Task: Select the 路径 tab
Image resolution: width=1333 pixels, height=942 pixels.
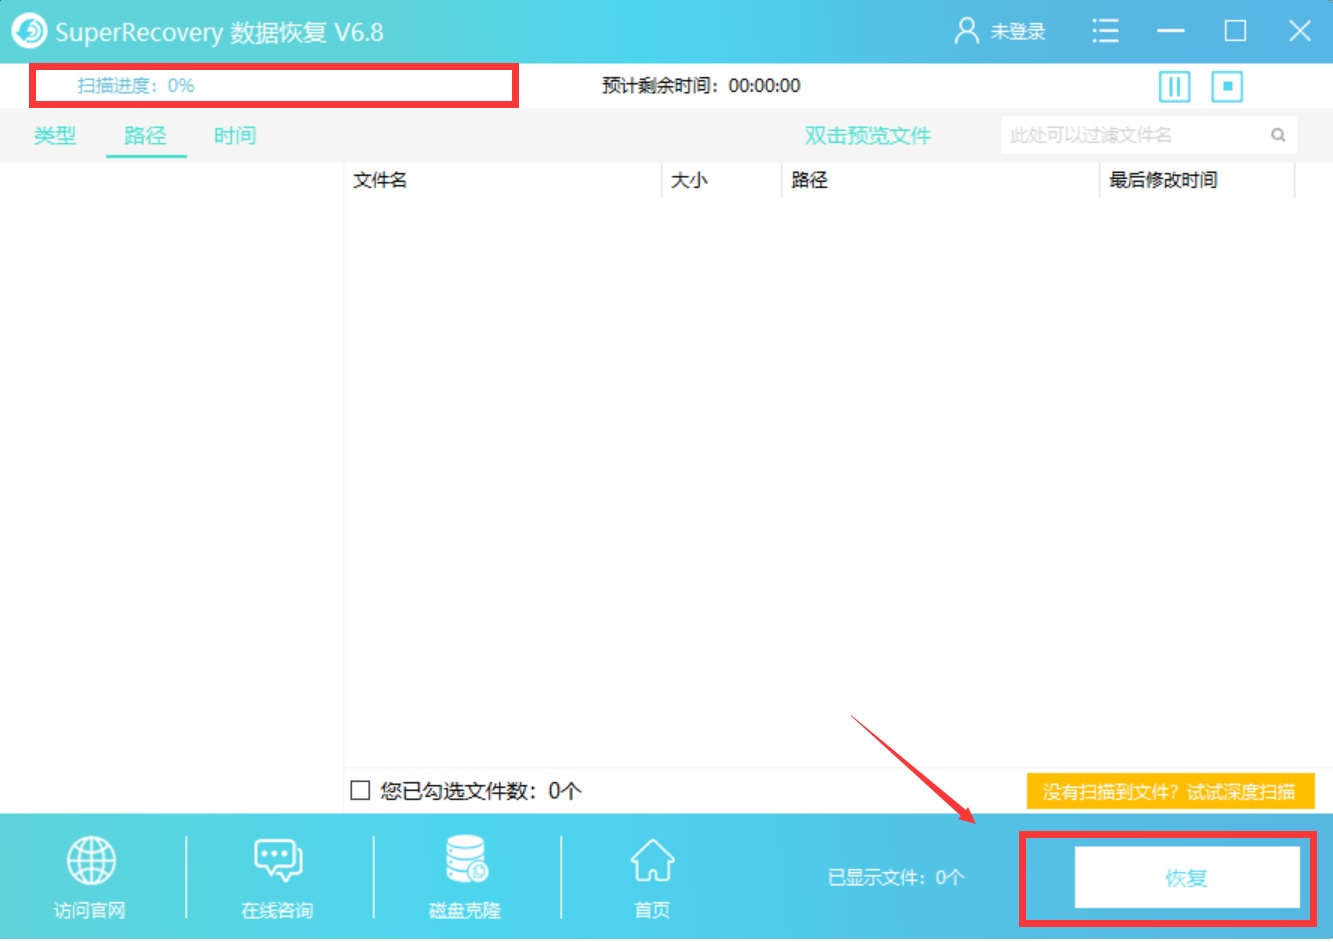Action: tap(145, 135)
